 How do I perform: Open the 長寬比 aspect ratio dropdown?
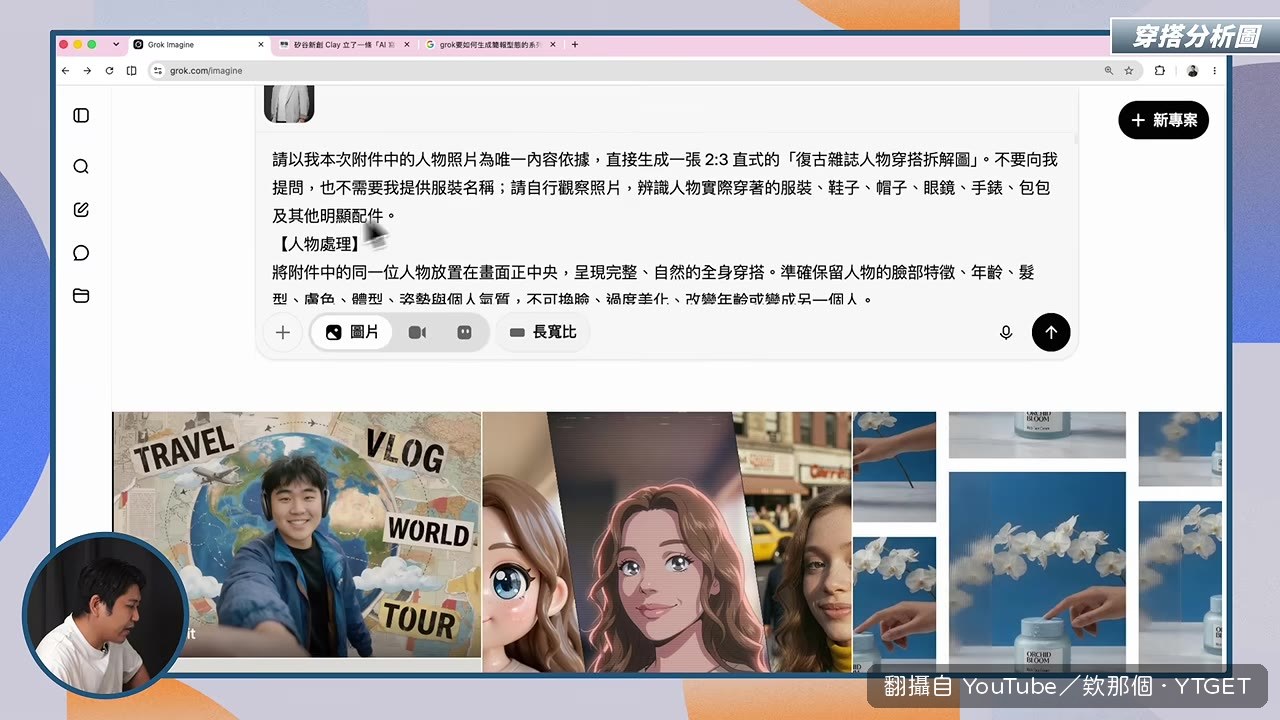543,332
